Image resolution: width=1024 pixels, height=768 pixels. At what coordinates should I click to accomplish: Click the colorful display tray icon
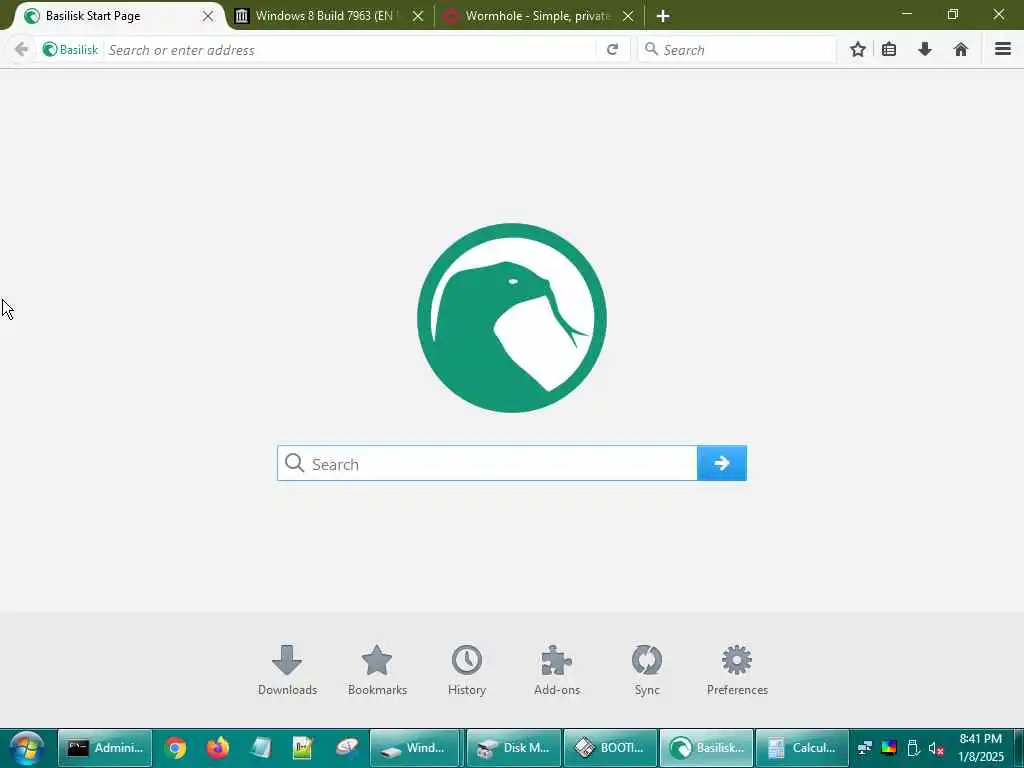pyautogui.click(x=889, y=748)
